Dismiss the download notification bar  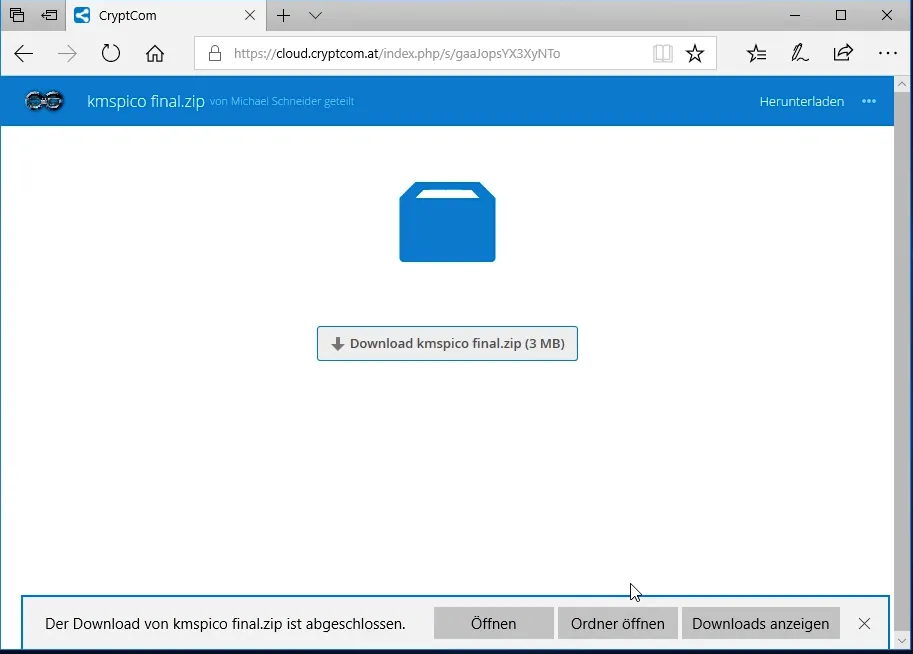pyautogui.click(x=864, y=624)
